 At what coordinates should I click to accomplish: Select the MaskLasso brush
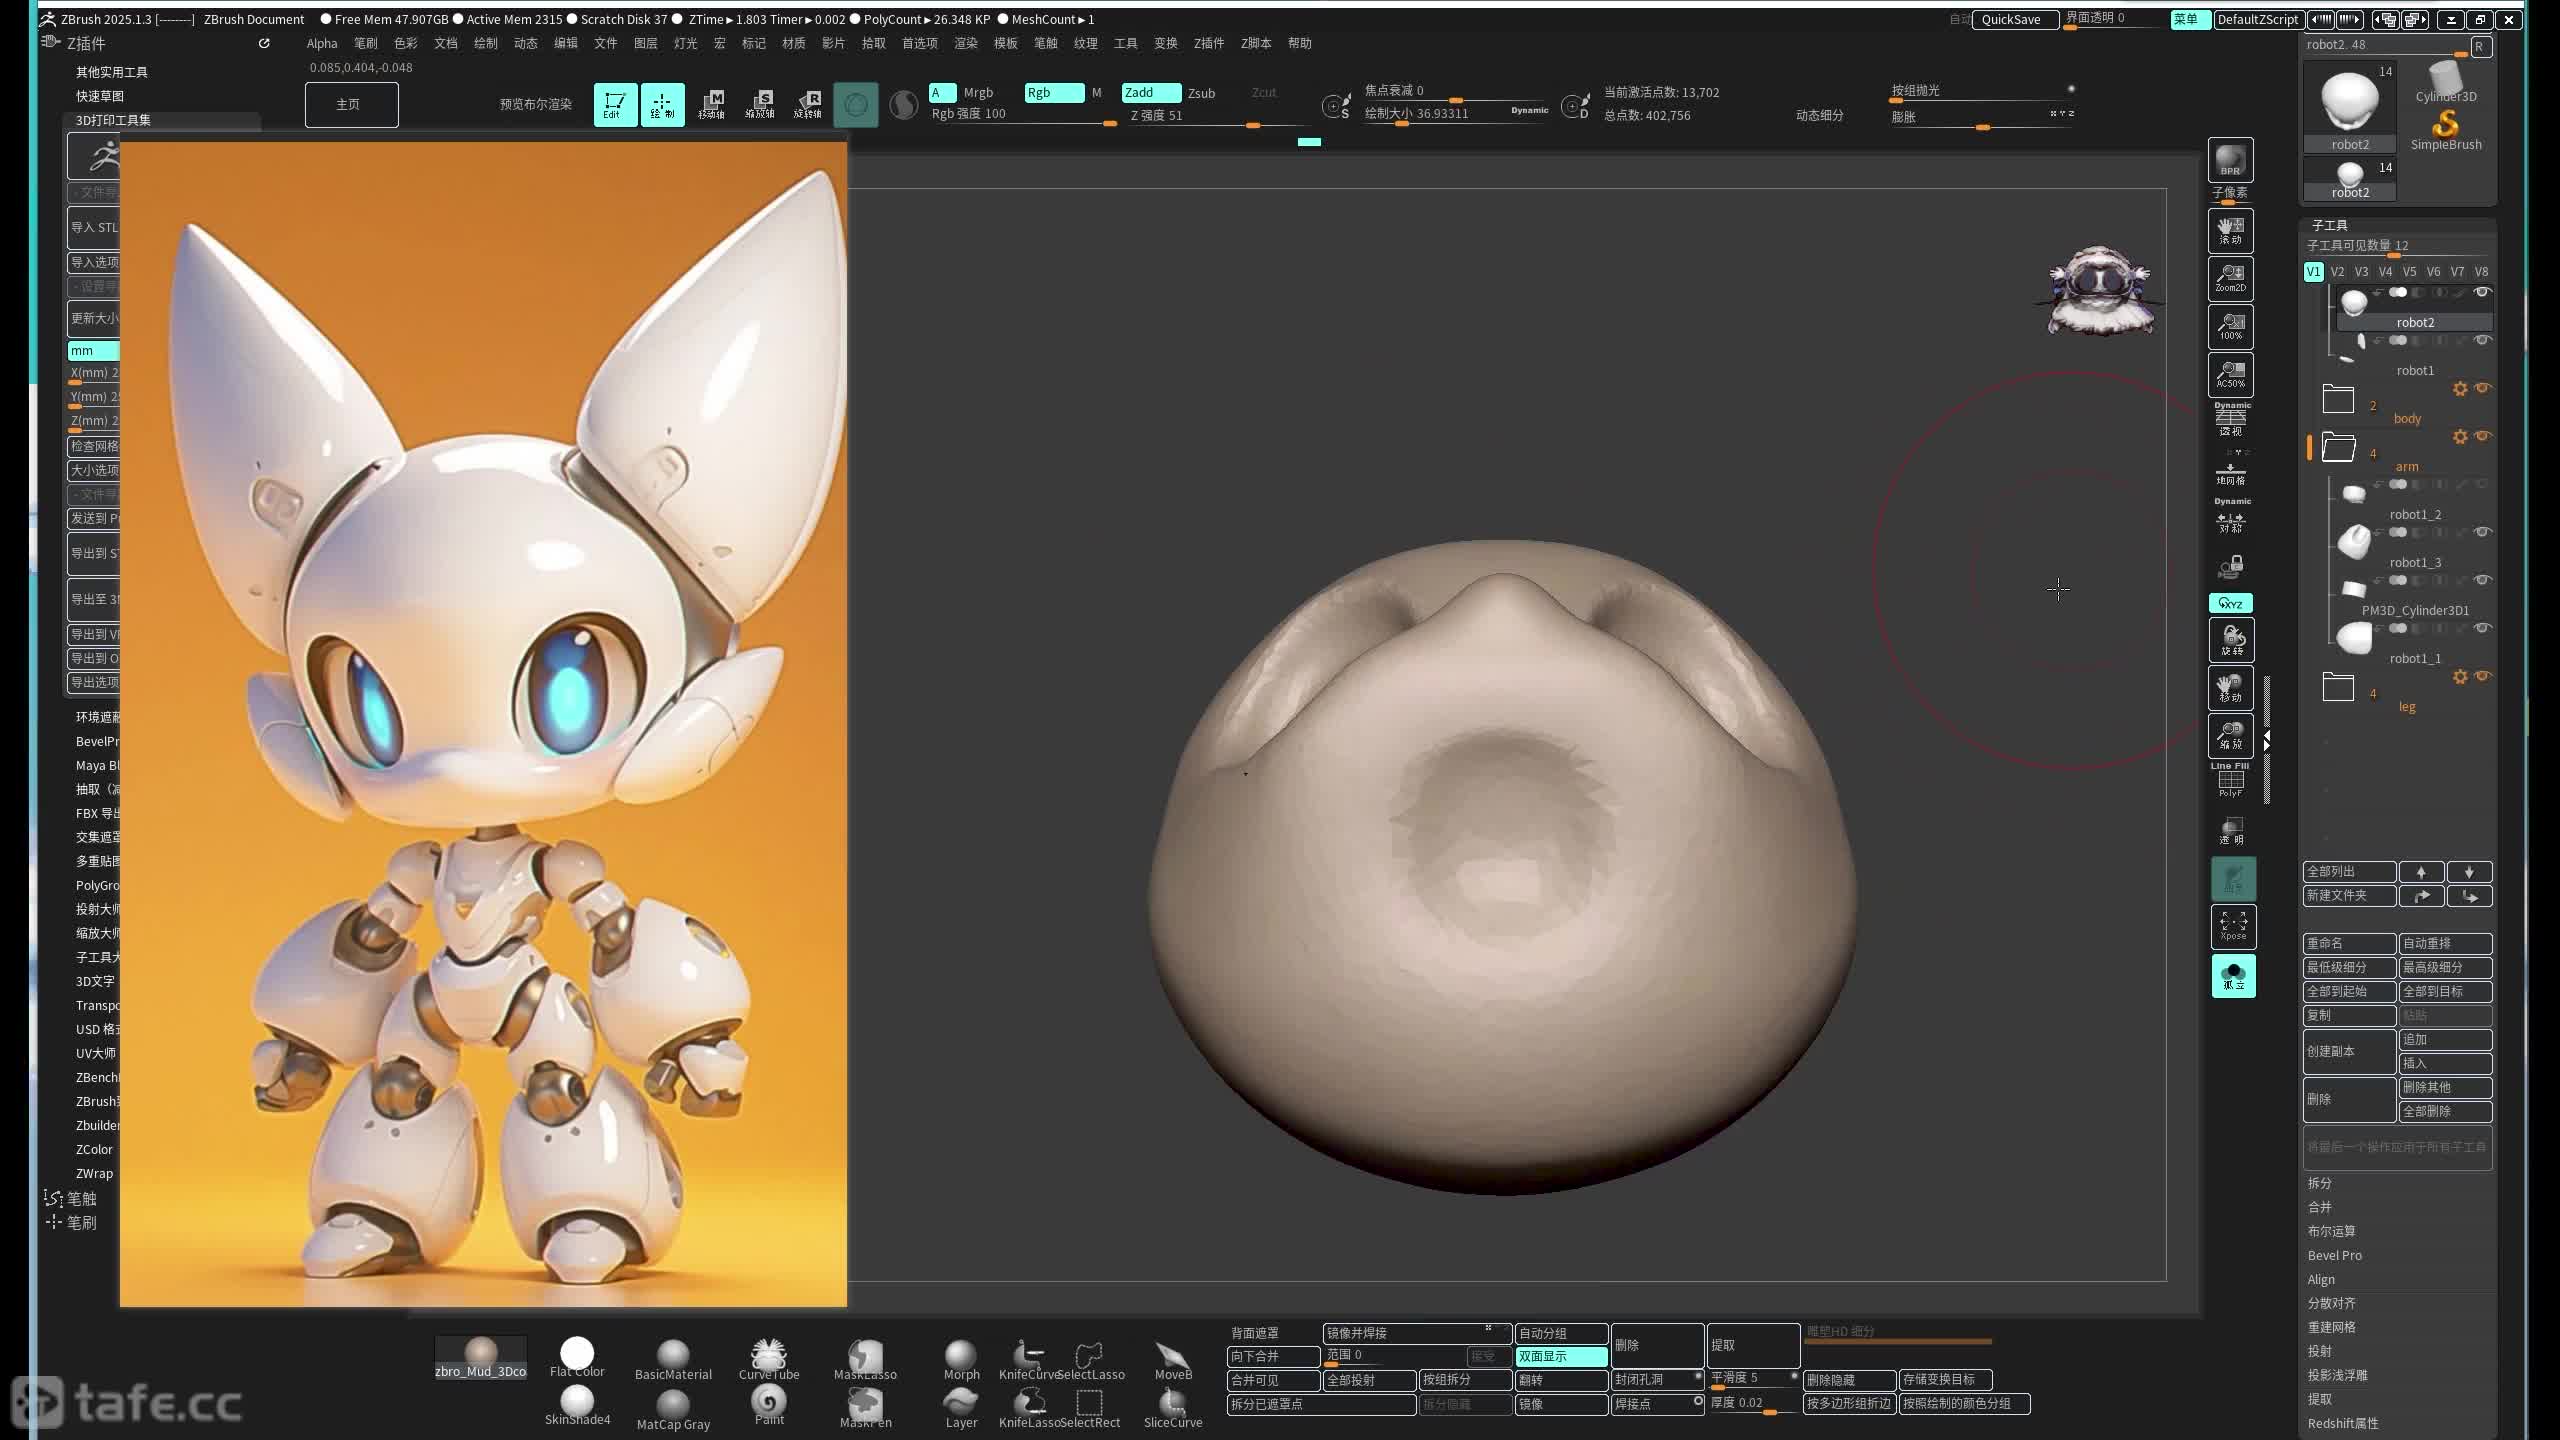click(865, 1360)
